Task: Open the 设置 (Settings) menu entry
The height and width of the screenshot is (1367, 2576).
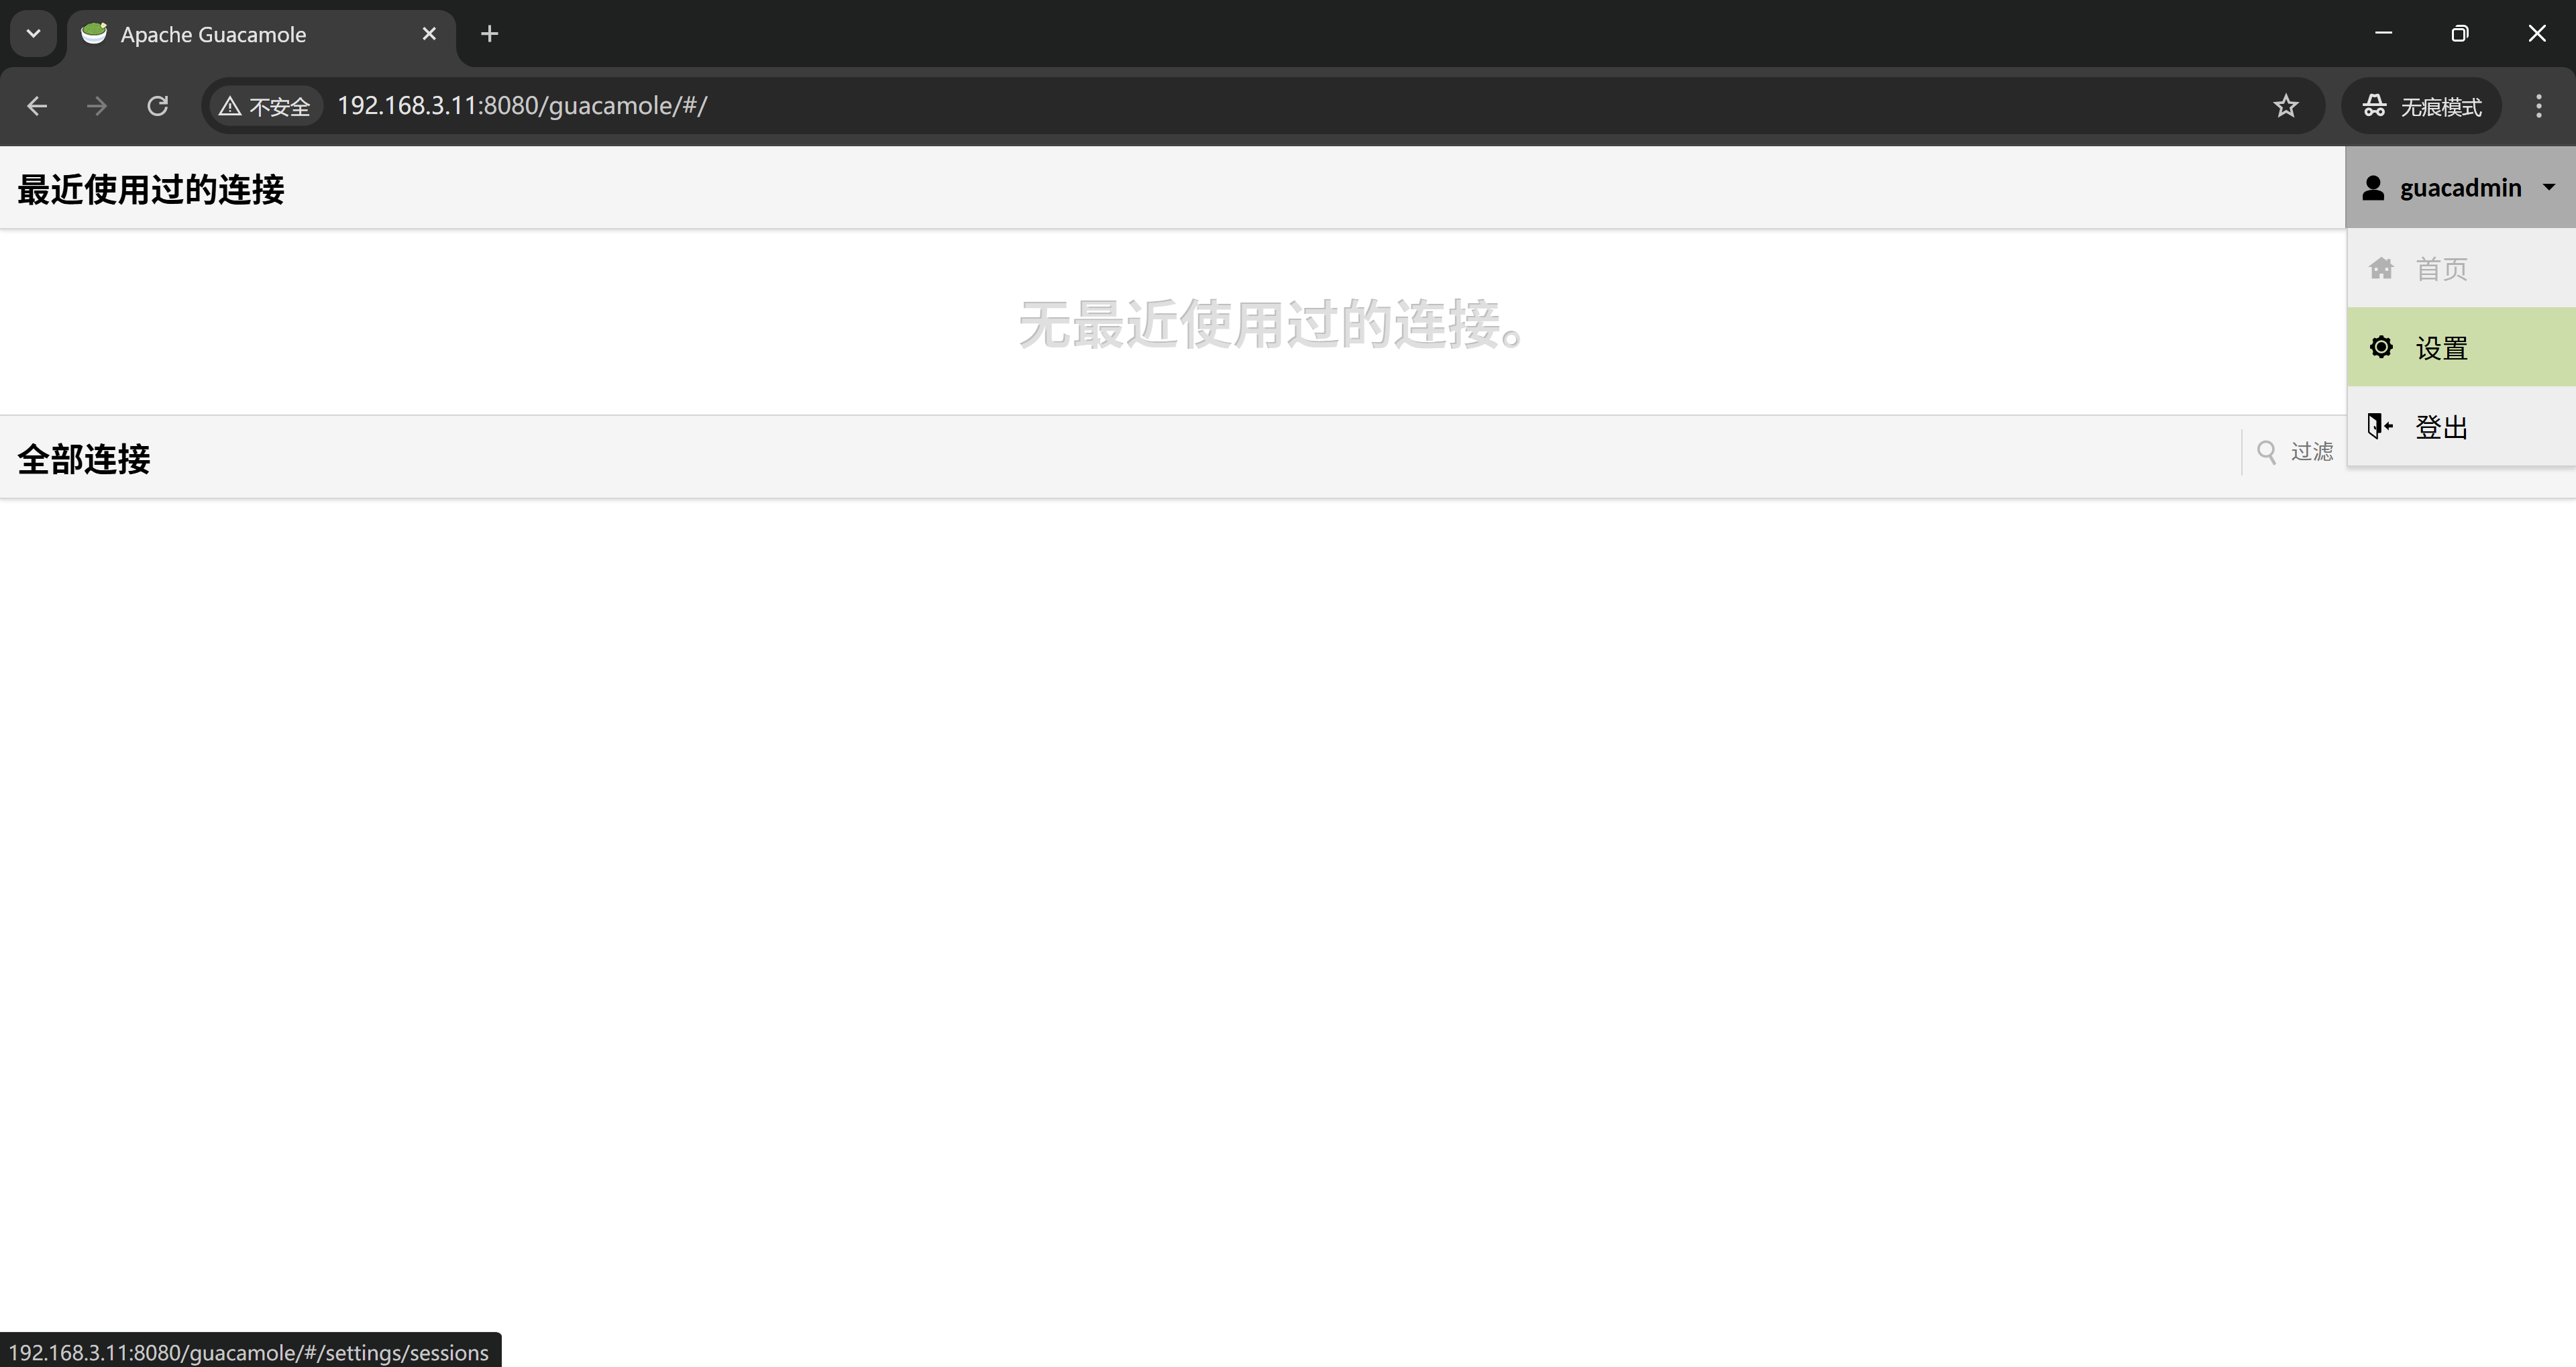Action: [x=2461, y=347]
